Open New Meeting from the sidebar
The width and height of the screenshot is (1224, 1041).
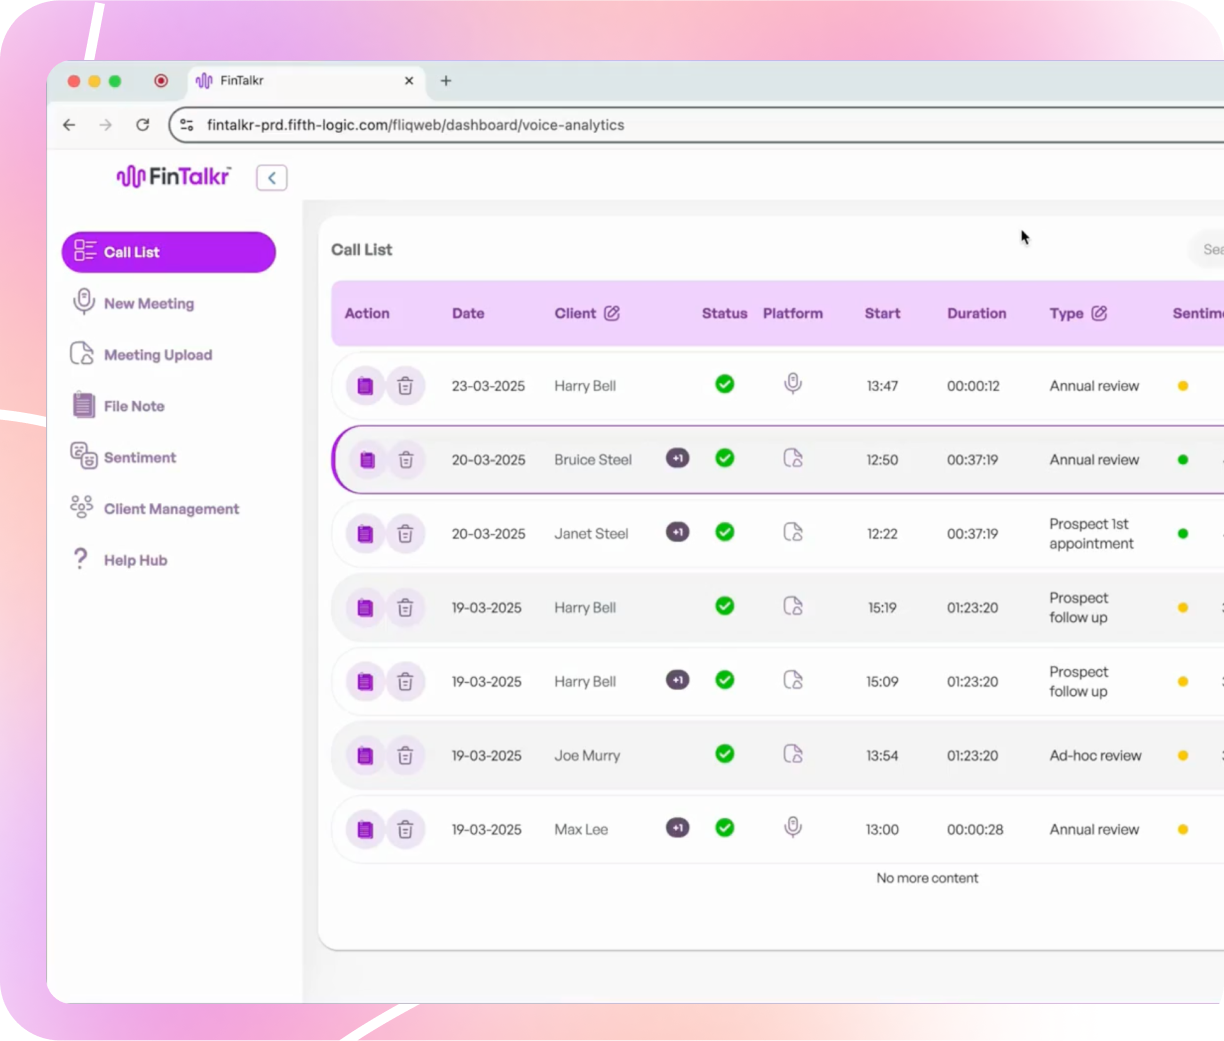pyautogui.click(x=149, y=303)
